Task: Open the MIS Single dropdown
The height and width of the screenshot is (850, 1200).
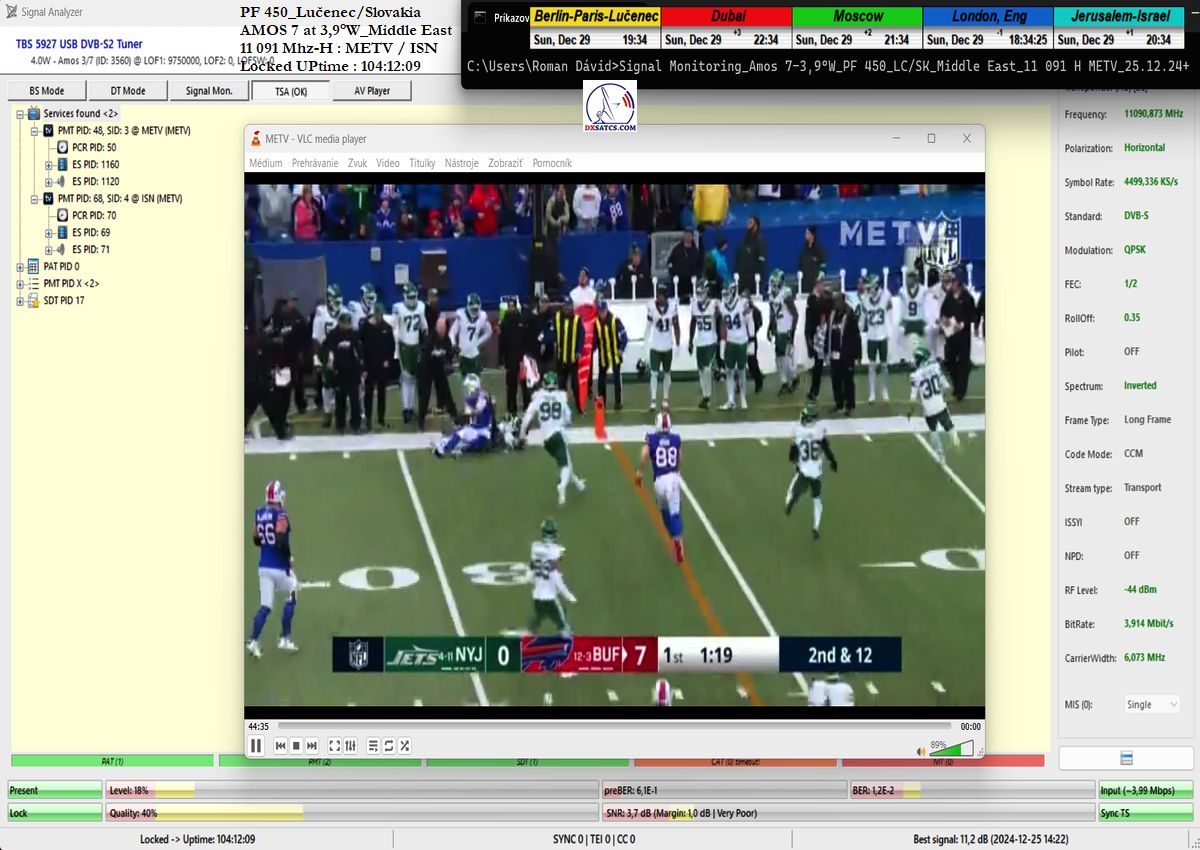Action: pyautogui.click(x=1152, y=704)
